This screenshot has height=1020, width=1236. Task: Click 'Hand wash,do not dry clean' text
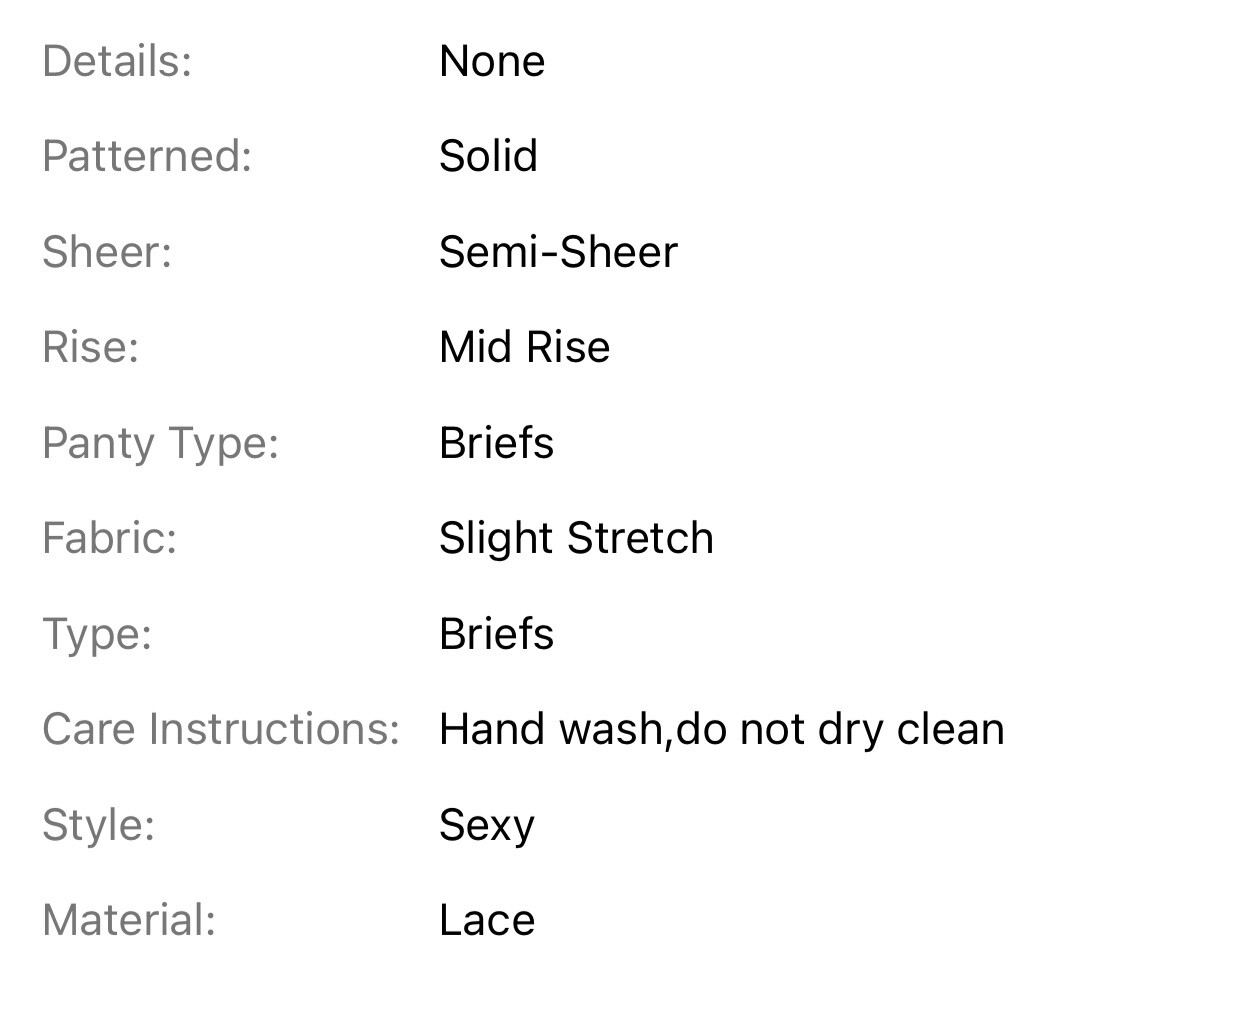tap(721, 729)
